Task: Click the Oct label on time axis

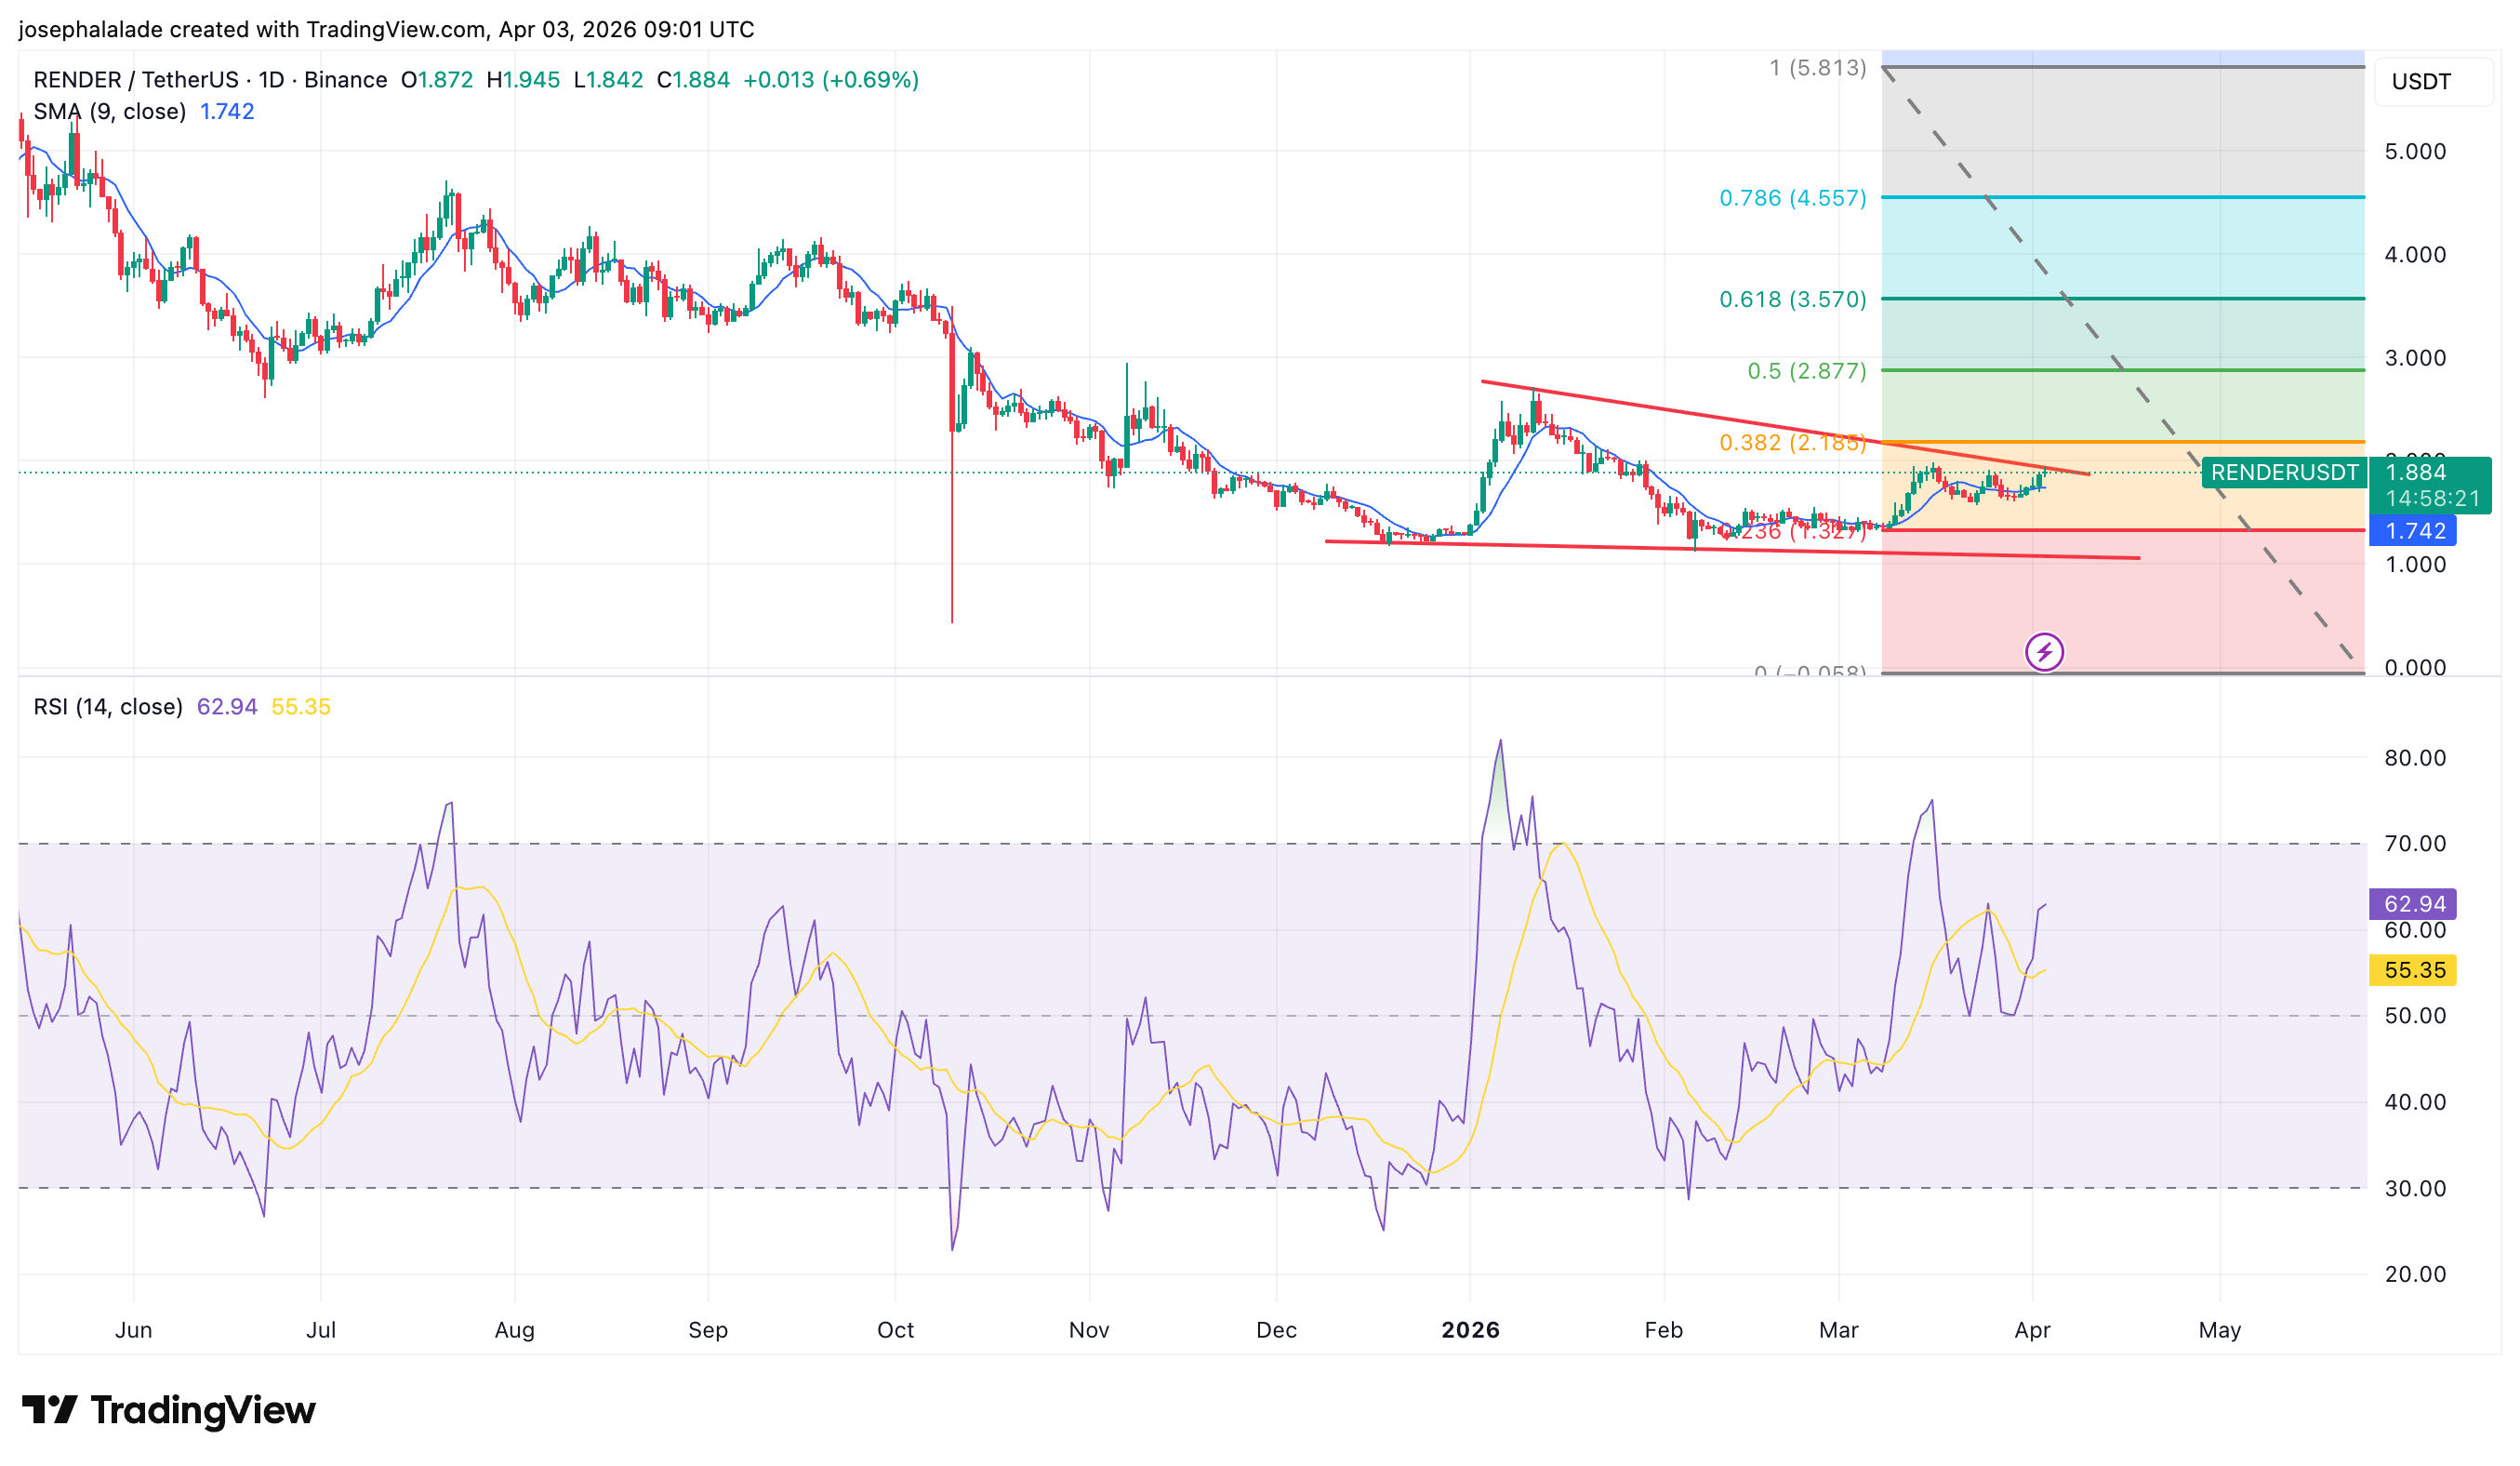Action: (x=895, y=1330)
